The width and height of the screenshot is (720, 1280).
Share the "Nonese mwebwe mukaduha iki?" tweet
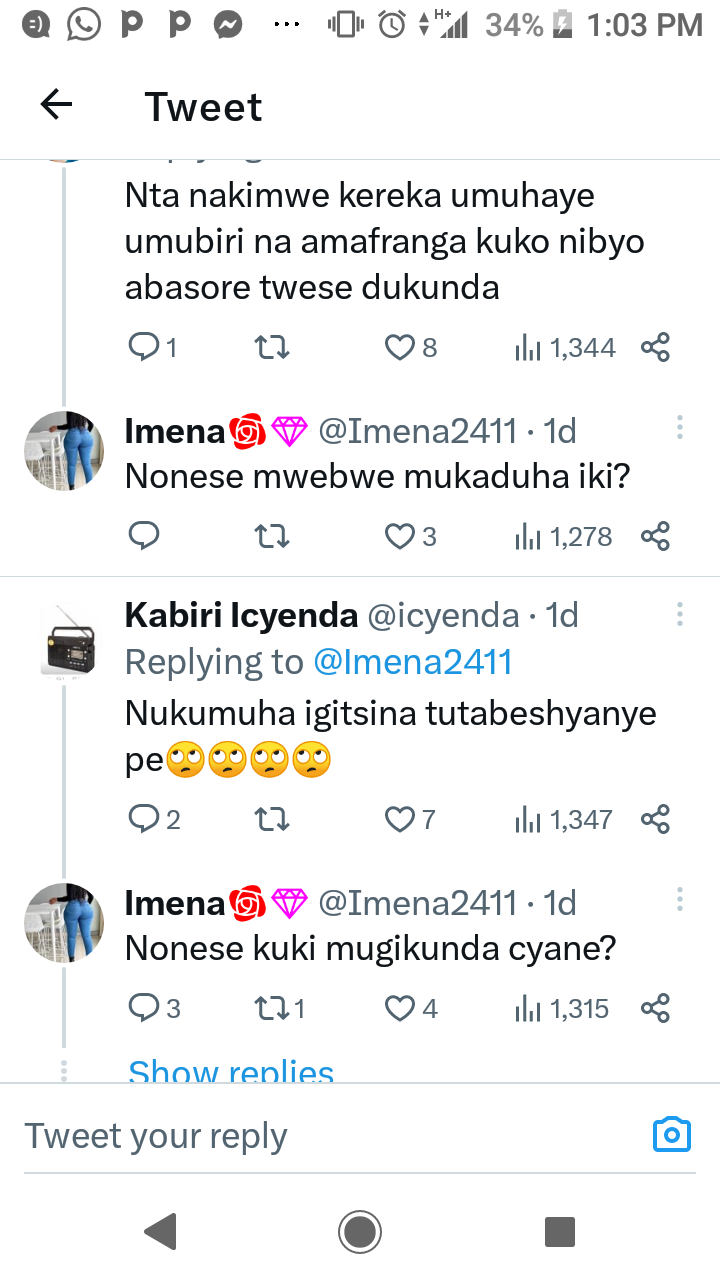pos(655,537)
